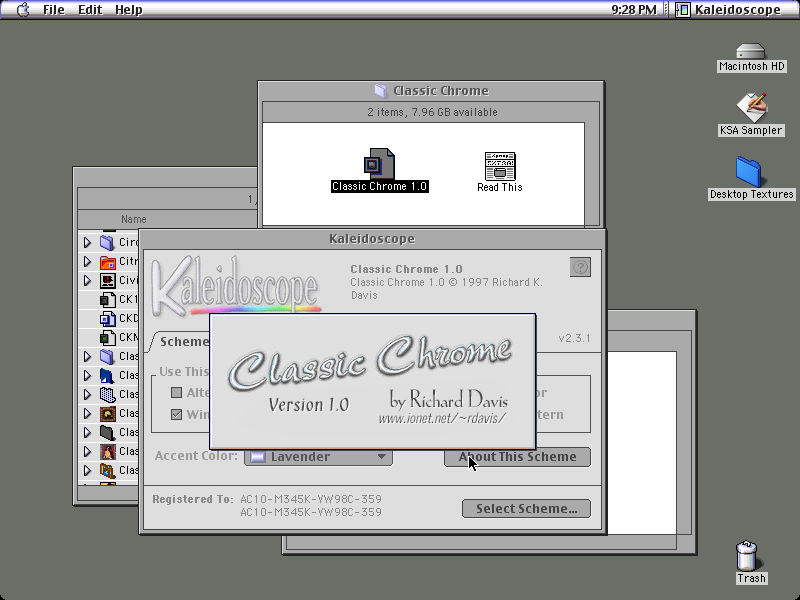Click the Name column header in list window
The height and width of the screenshot is (600, 800).
click(x=134, y=219)
